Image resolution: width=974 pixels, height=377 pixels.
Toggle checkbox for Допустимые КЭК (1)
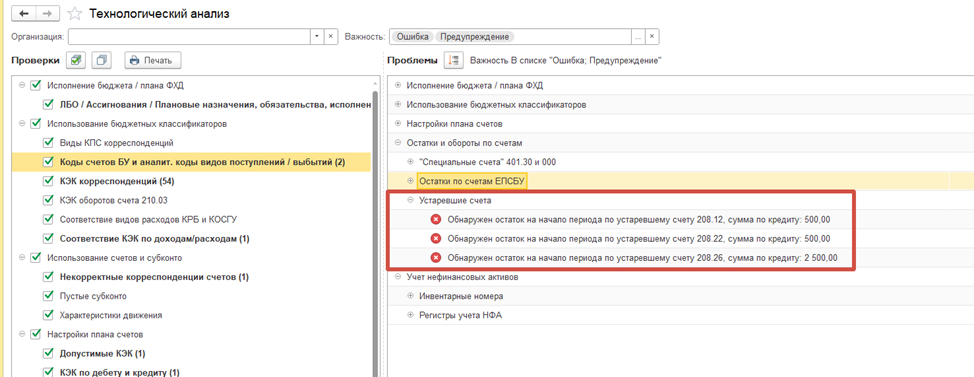[49, 353]
